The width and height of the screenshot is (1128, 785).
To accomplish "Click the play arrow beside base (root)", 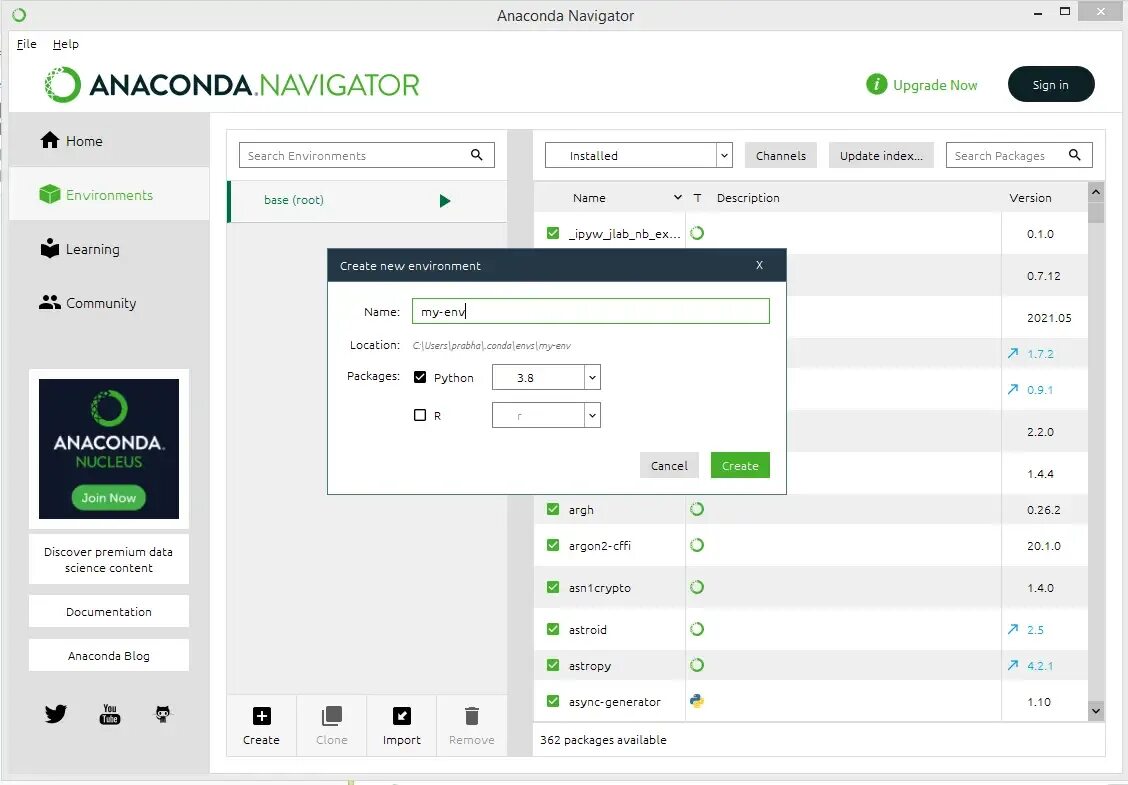I will (x=445, y=201).
